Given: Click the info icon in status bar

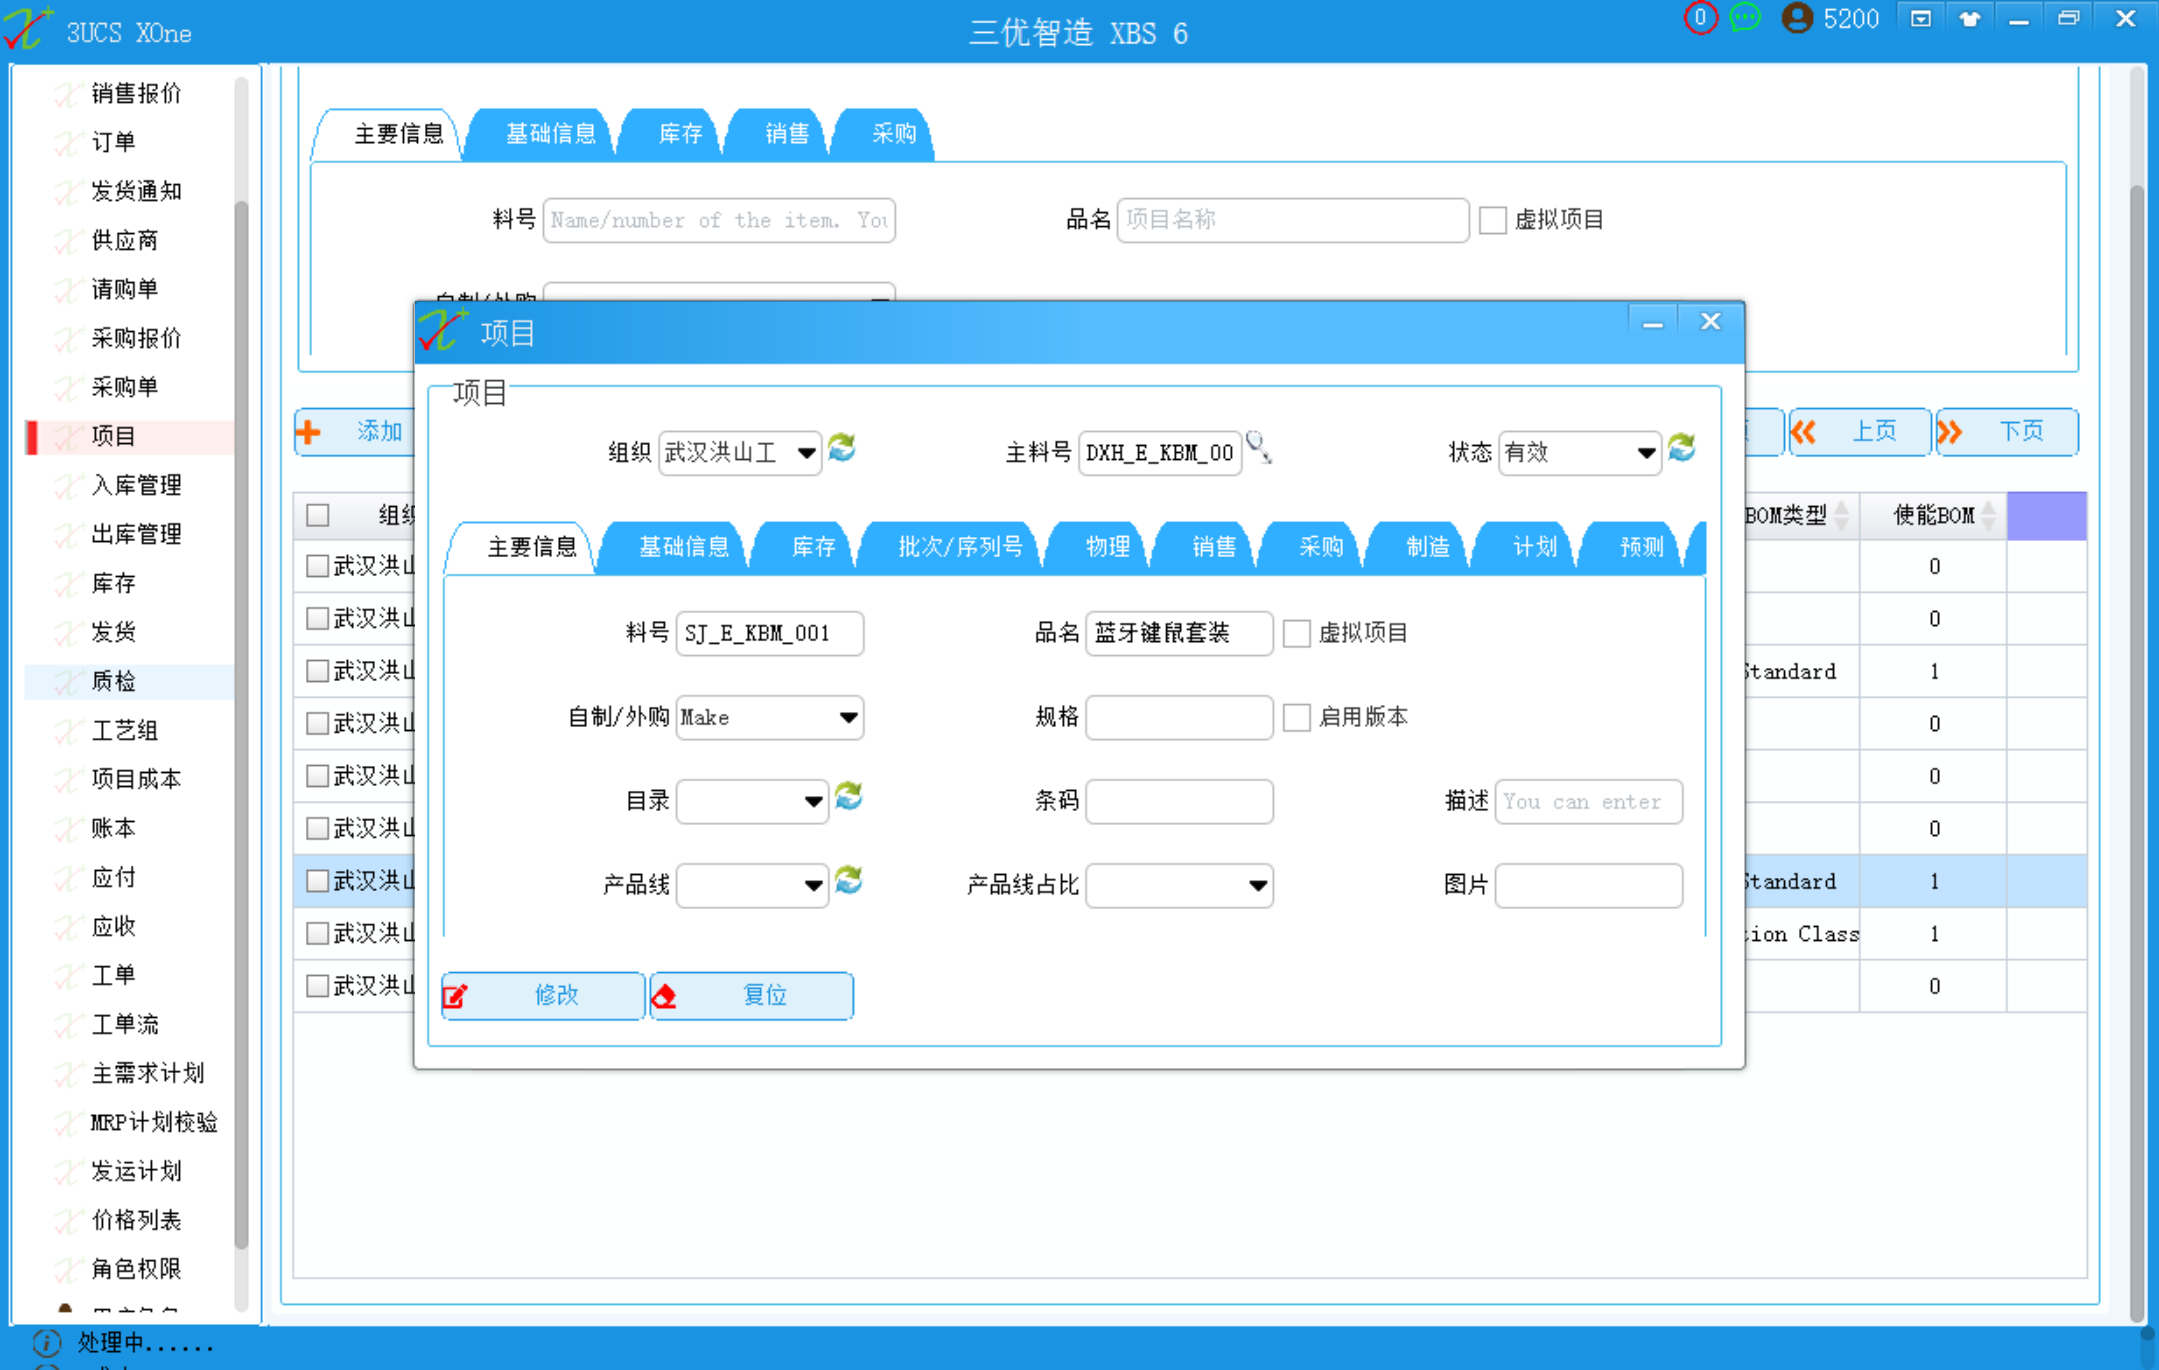Looking at the screenshot, I should pos(47,1342).
